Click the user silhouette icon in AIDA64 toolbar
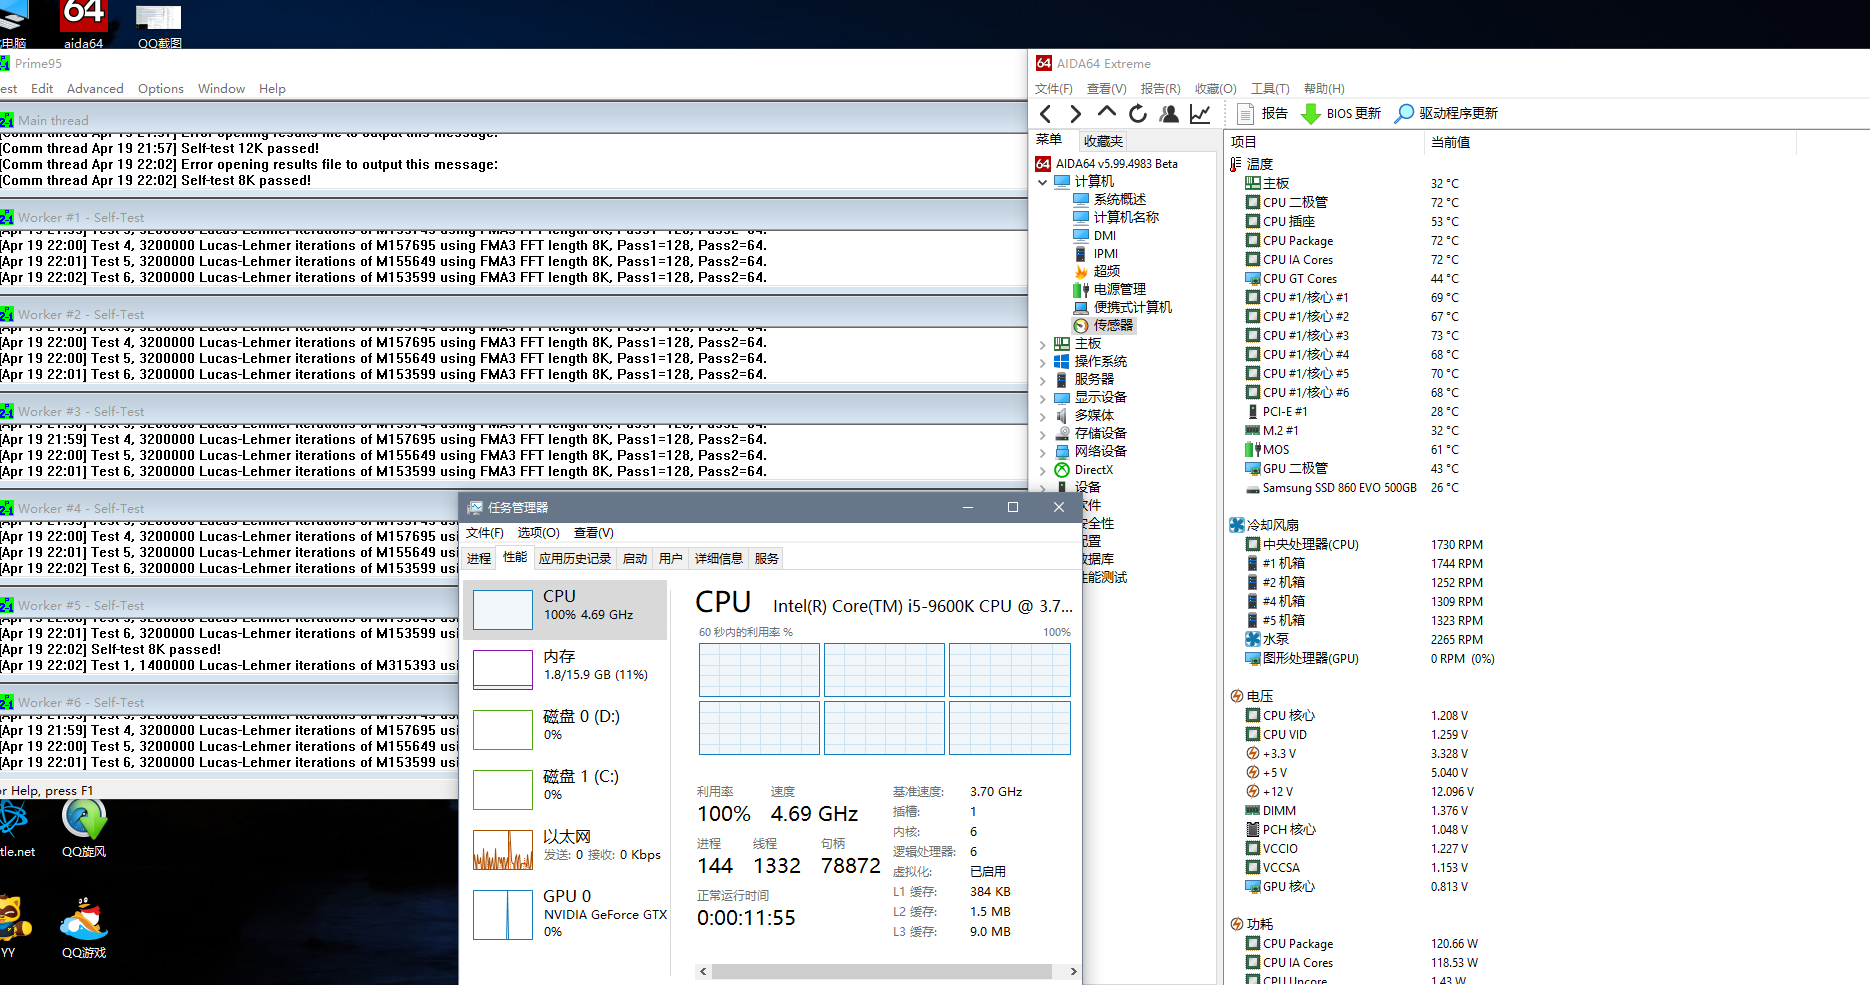Image resolution: width=1870 pixels, height=985 pixels. click(1168, 114)
